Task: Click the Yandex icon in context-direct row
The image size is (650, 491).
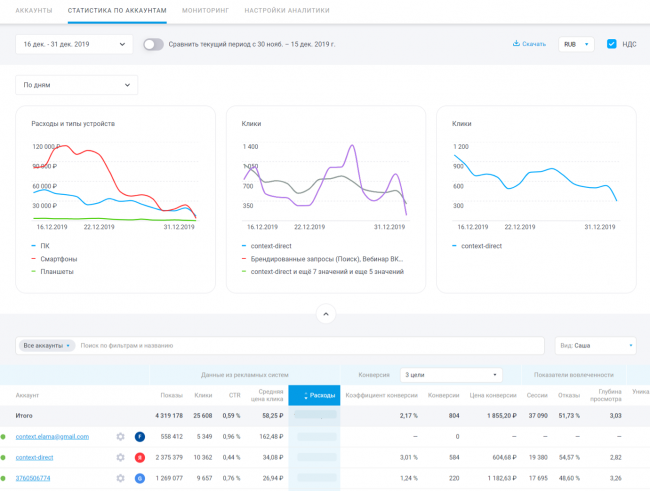Action: pos(140,457)
